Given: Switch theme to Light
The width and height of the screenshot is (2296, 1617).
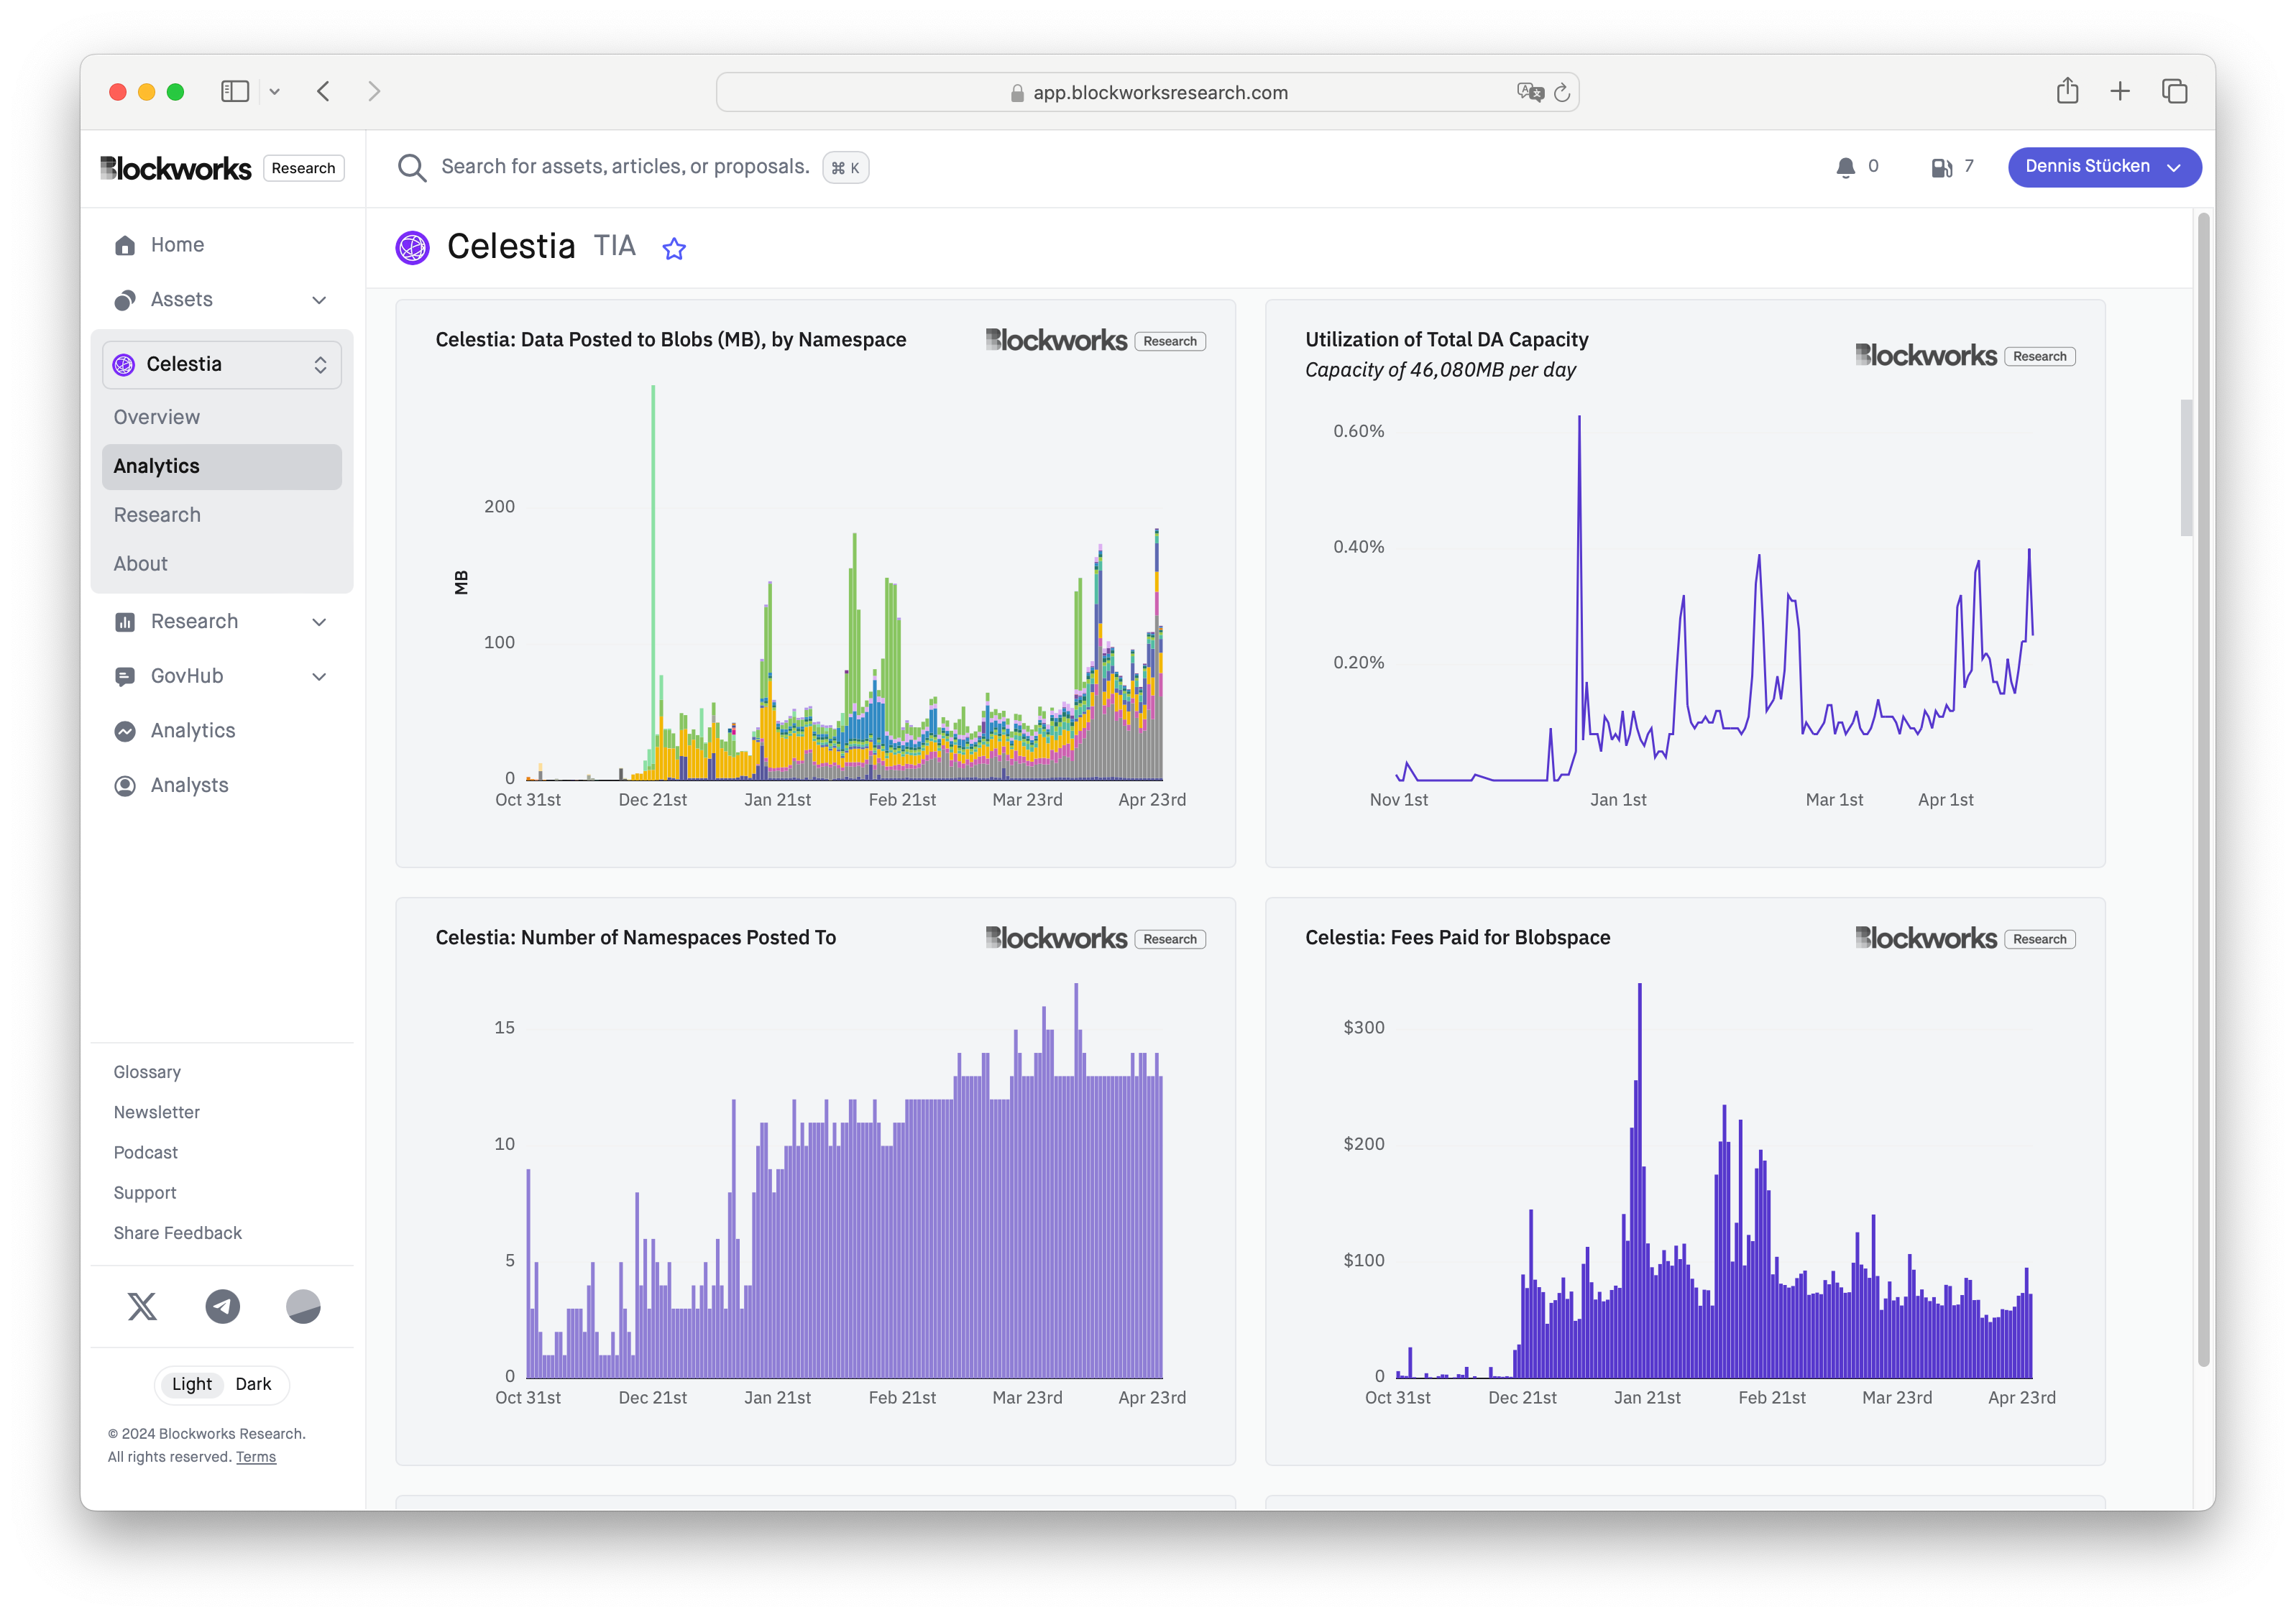Looking at the screenshot, I should point(191,1384).
